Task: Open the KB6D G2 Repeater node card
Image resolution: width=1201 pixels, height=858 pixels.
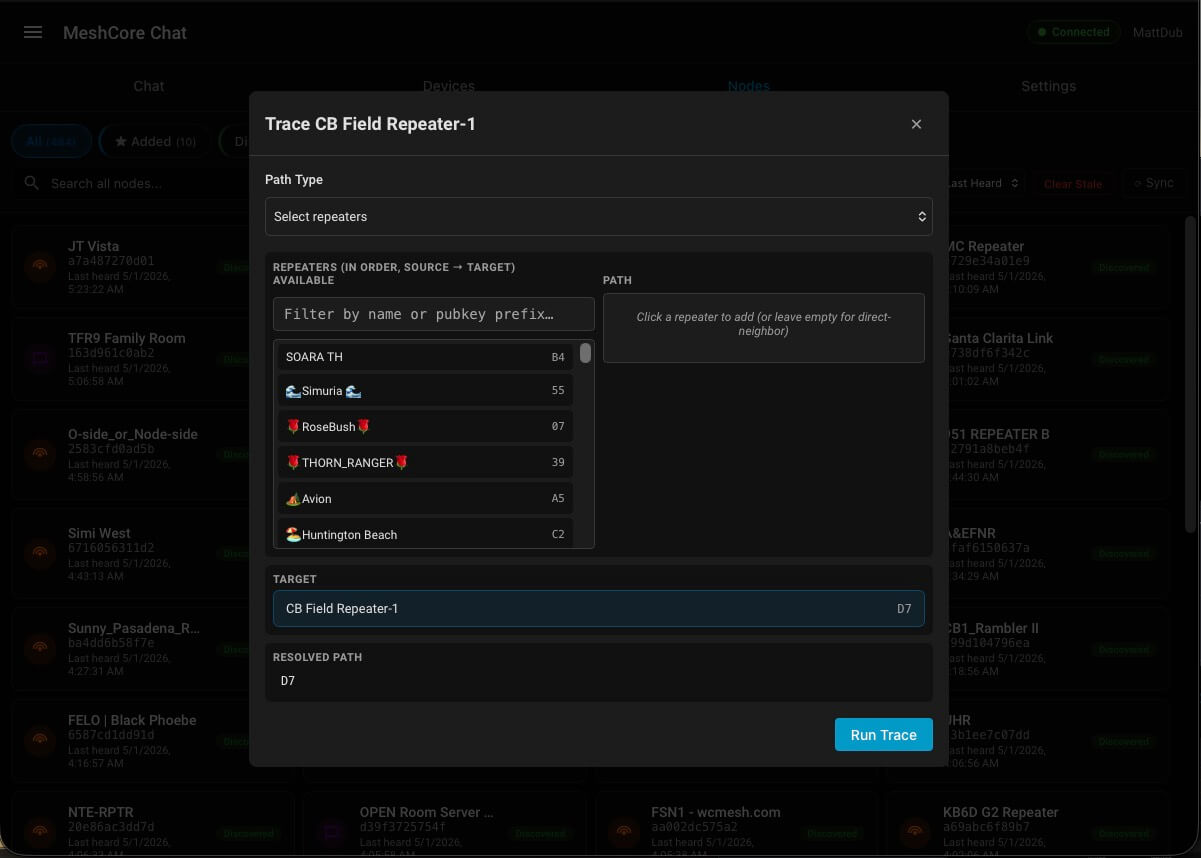Action: (x=1026, y=825)
